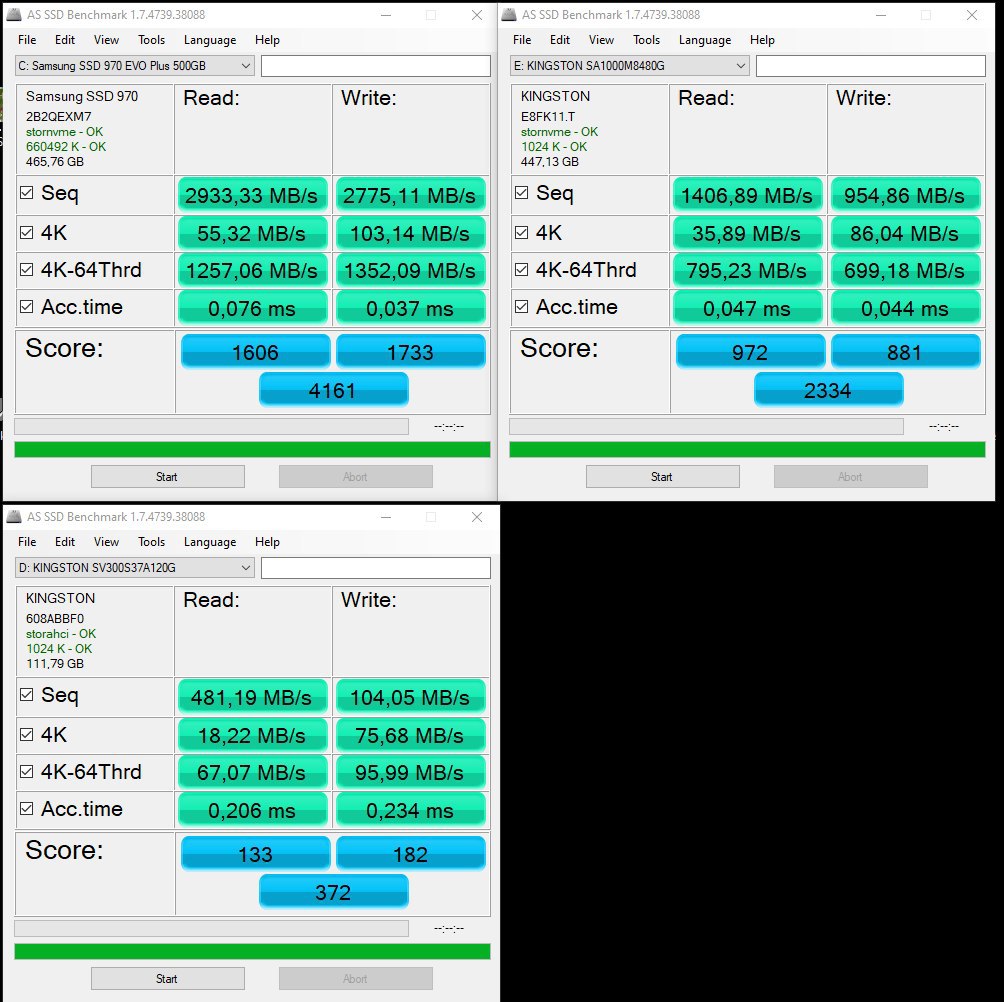Open Tools menu in KINGSTON SV300S37A120G window
This screenshot has height=1002, width=1004.
click(x=152, y=542)
